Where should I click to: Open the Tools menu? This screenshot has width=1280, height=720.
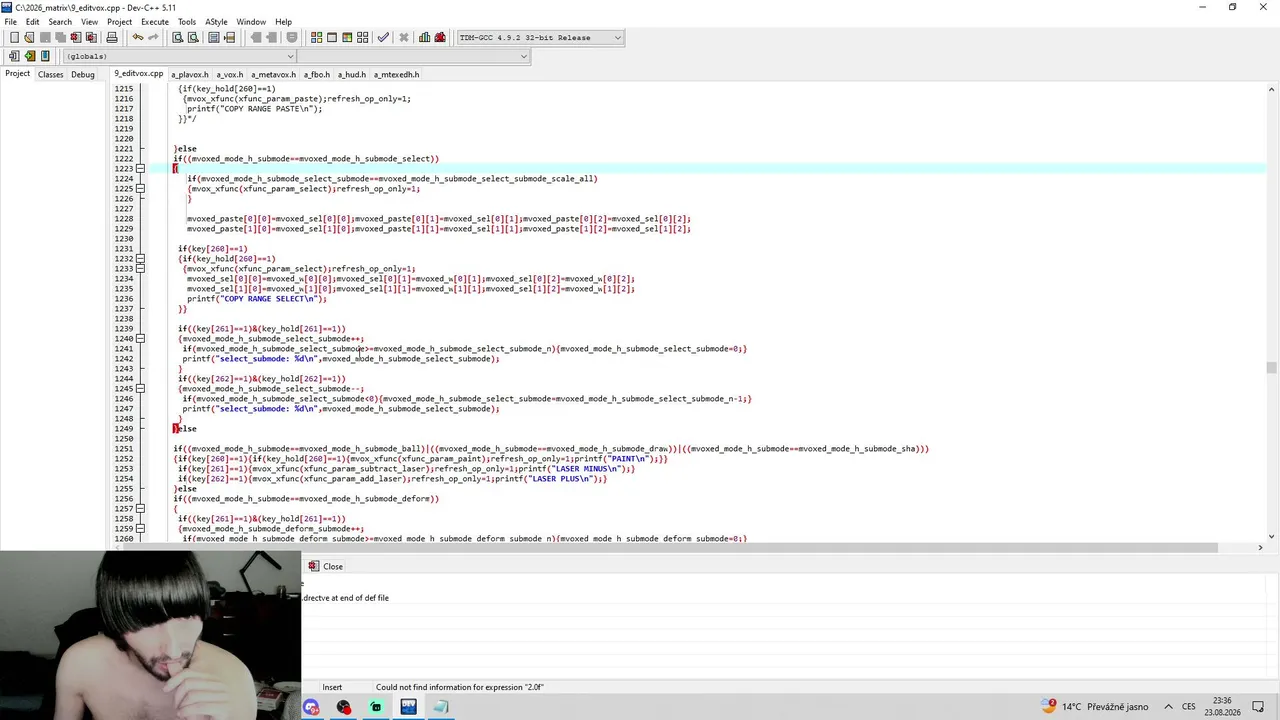click(187, 22)
